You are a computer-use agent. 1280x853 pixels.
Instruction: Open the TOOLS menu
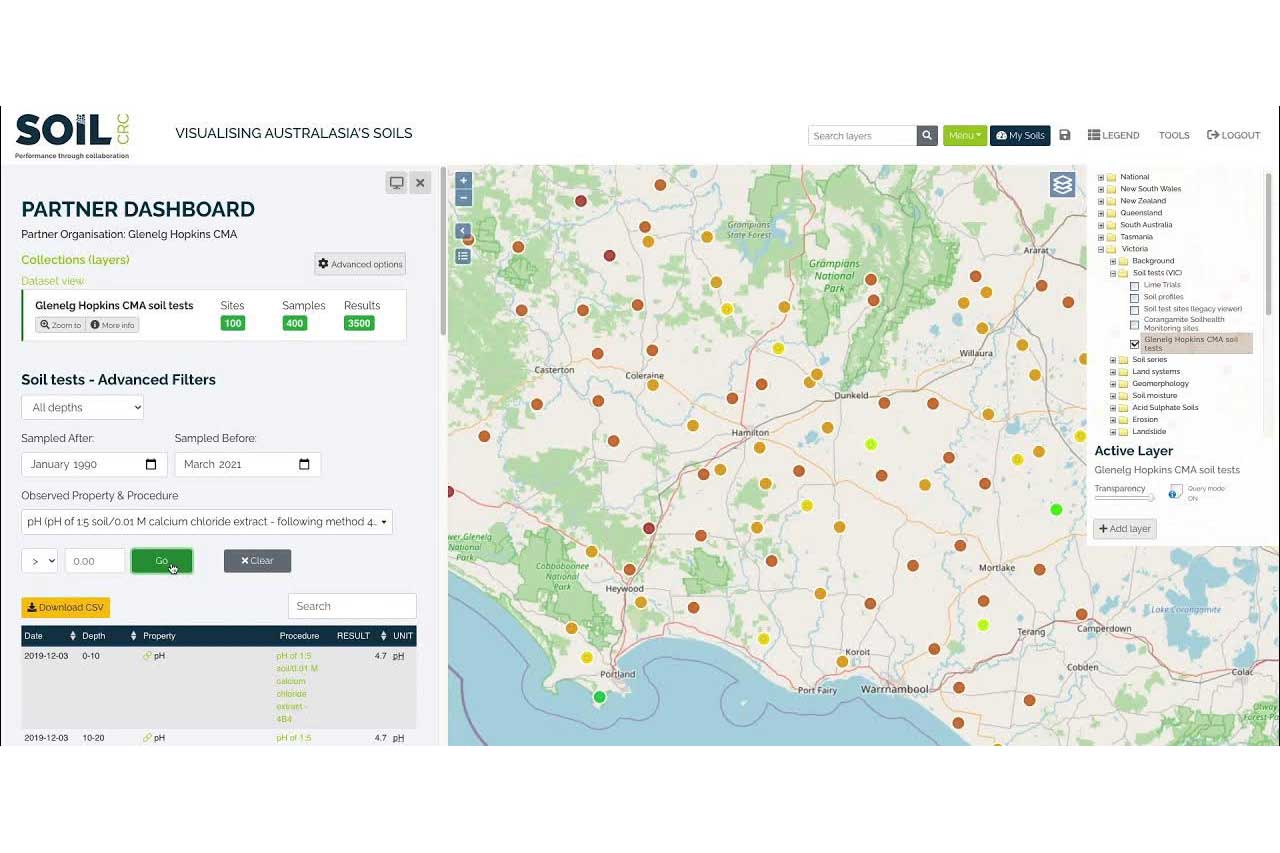point(1174,135)
